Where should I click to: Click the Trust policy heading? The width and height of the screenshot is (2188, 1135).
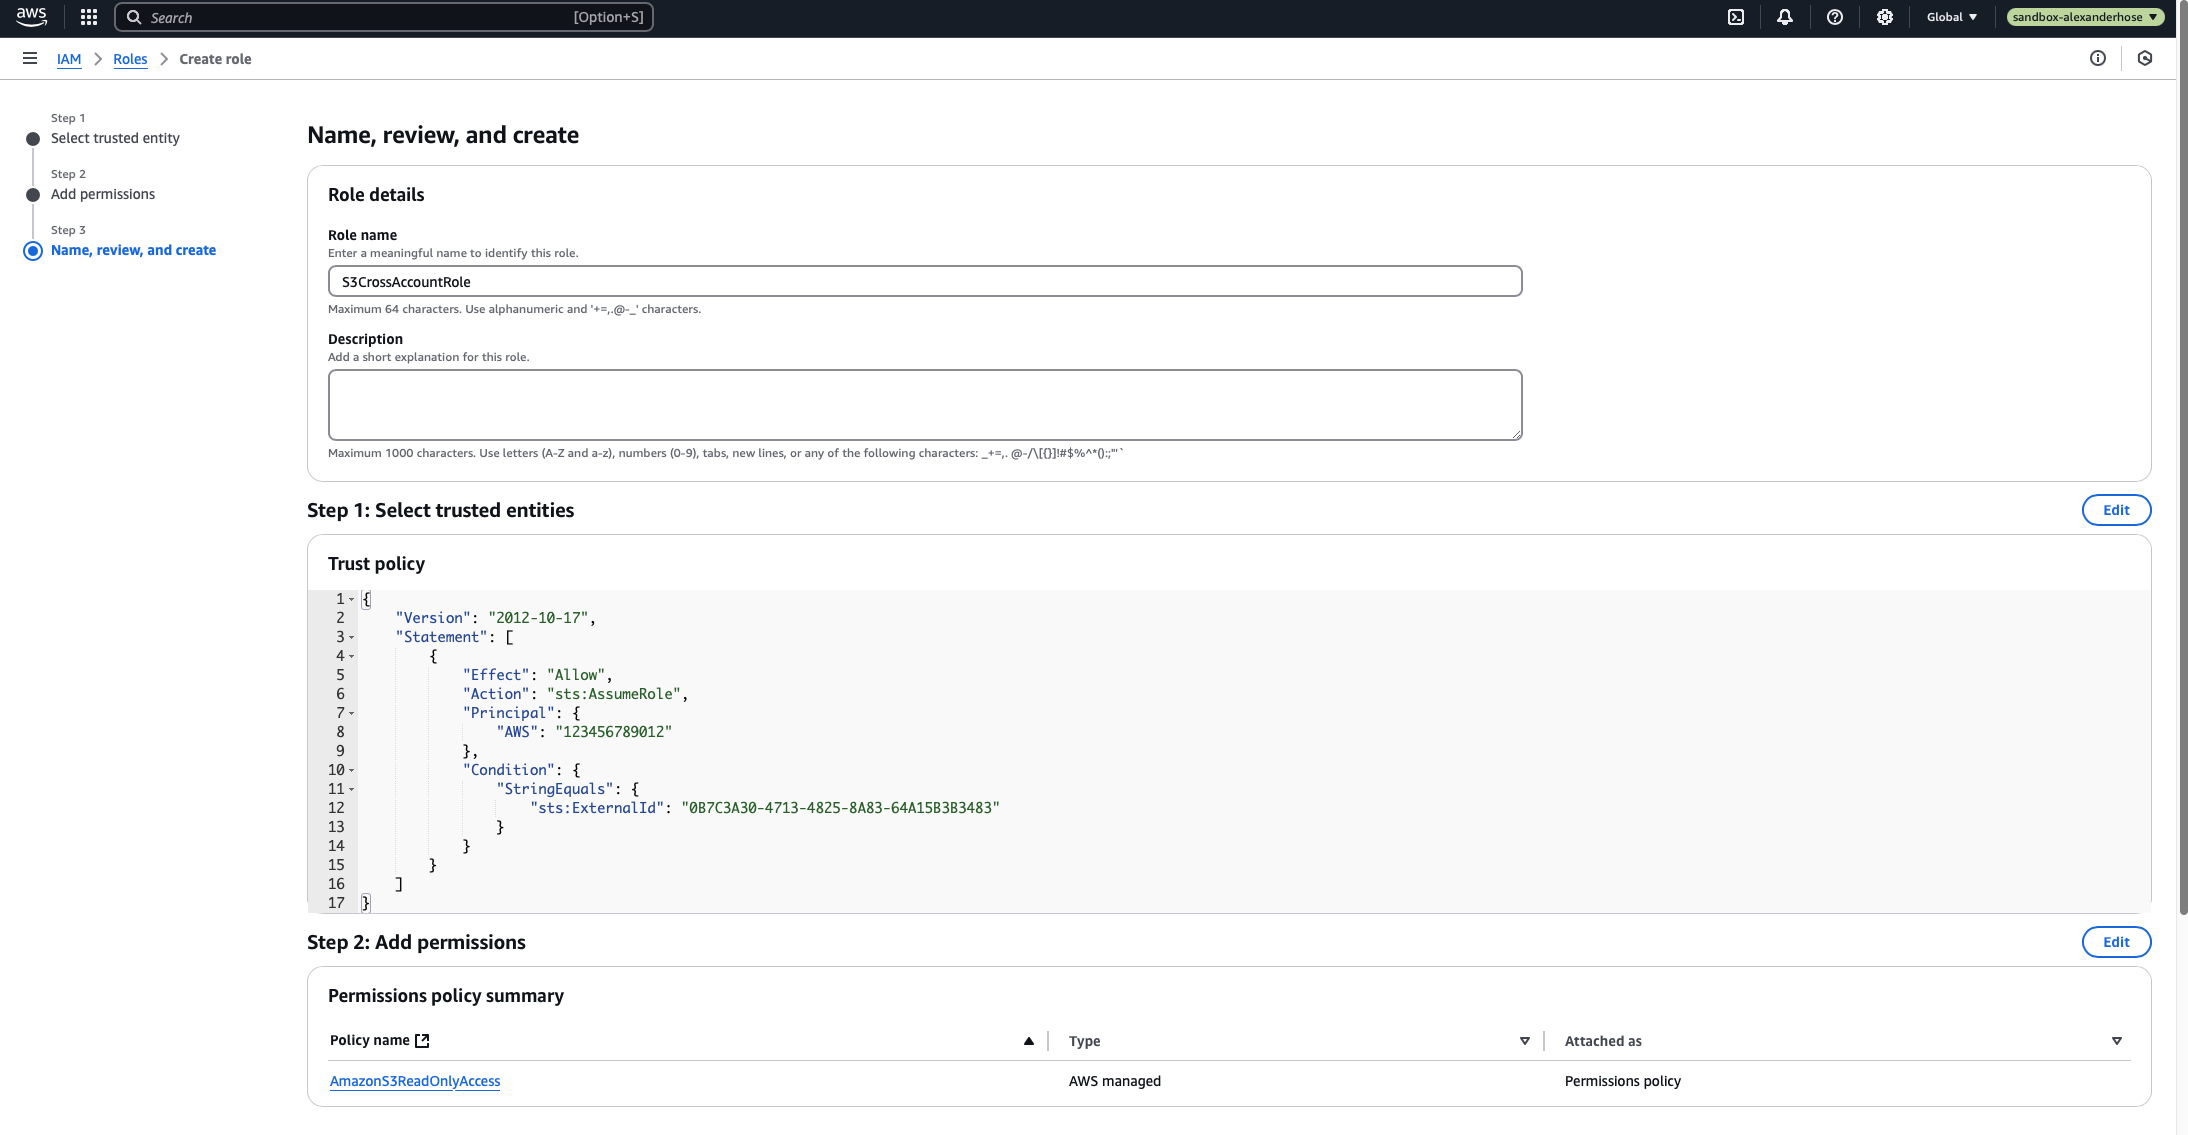pos(376,564)
